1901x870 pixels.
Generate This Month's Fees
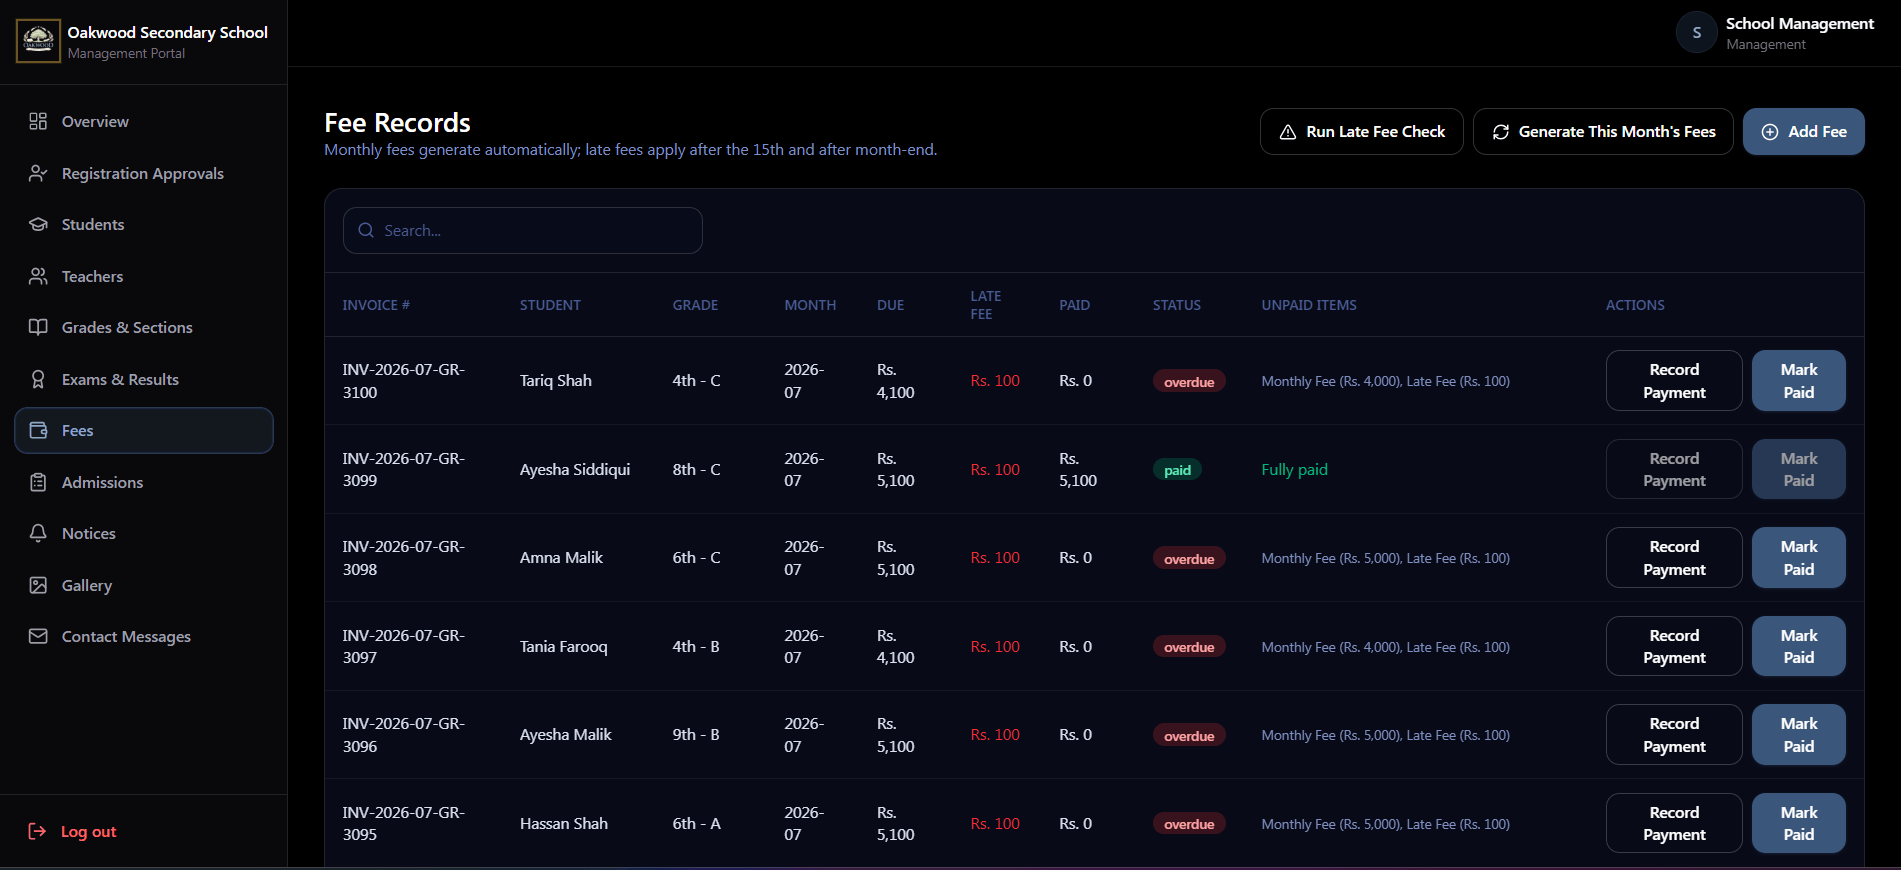click(x=1603, y=131)
